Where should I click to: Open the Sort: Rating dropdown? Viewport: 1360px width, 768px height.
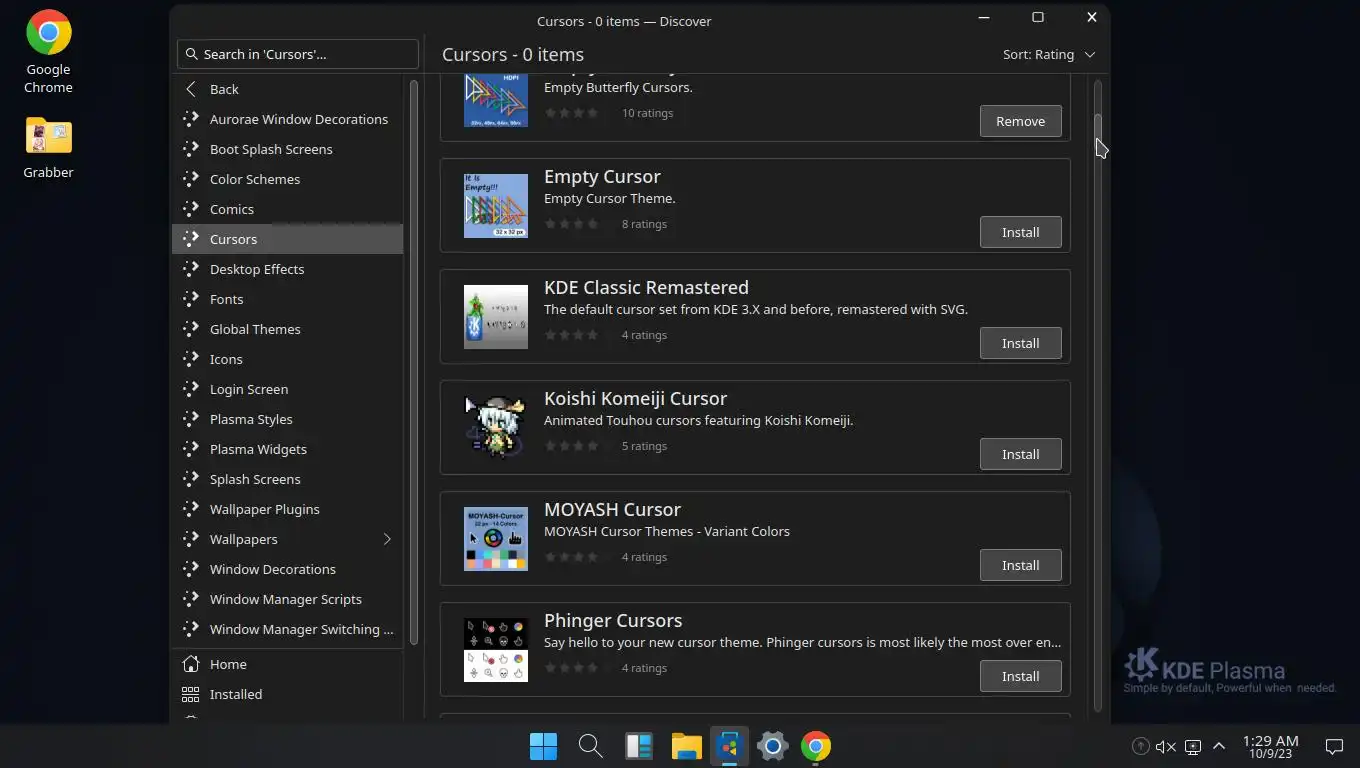coord(1049,54)
